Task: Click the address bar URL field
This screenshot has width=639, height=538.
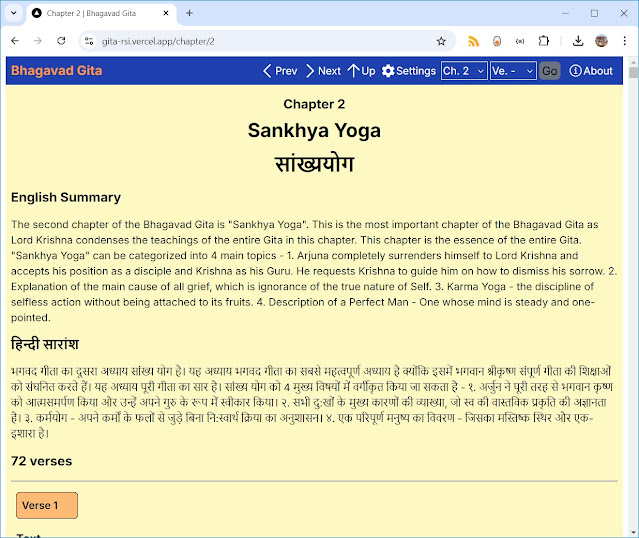Action: tap(265, 41)
